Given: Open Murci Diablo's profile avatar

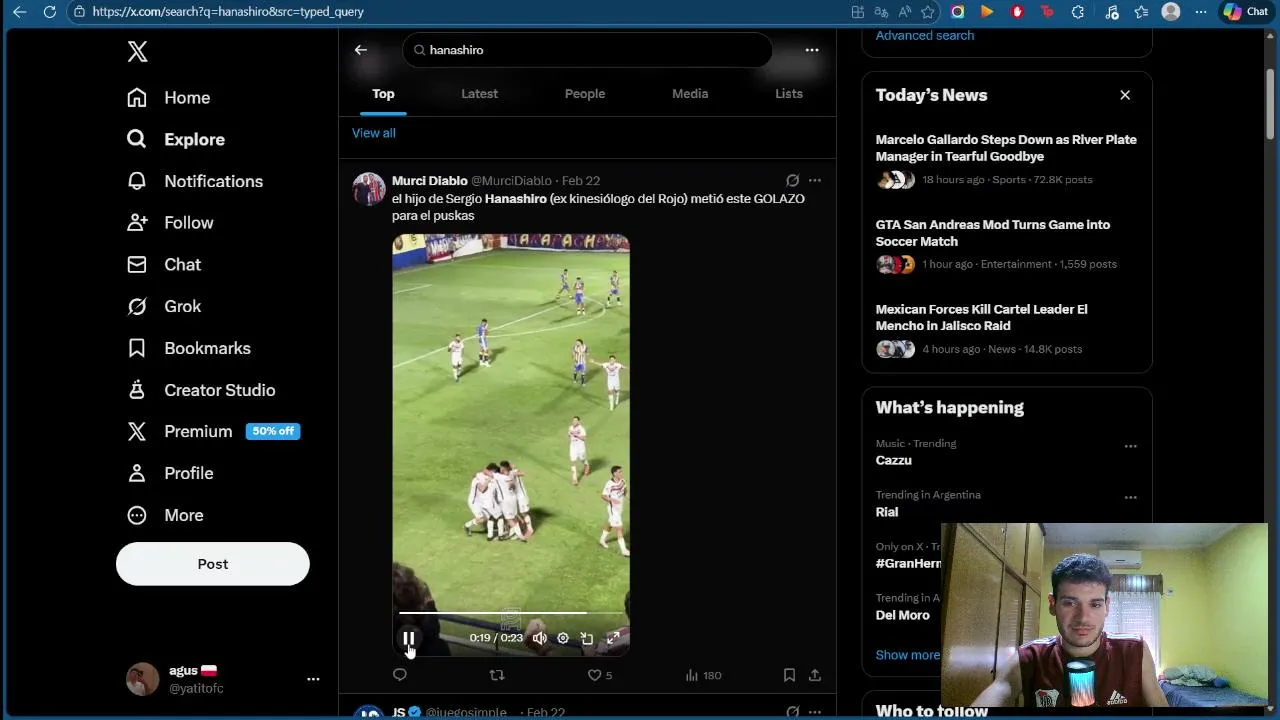Looking at the screenshot, I should [x=369, y=189].
